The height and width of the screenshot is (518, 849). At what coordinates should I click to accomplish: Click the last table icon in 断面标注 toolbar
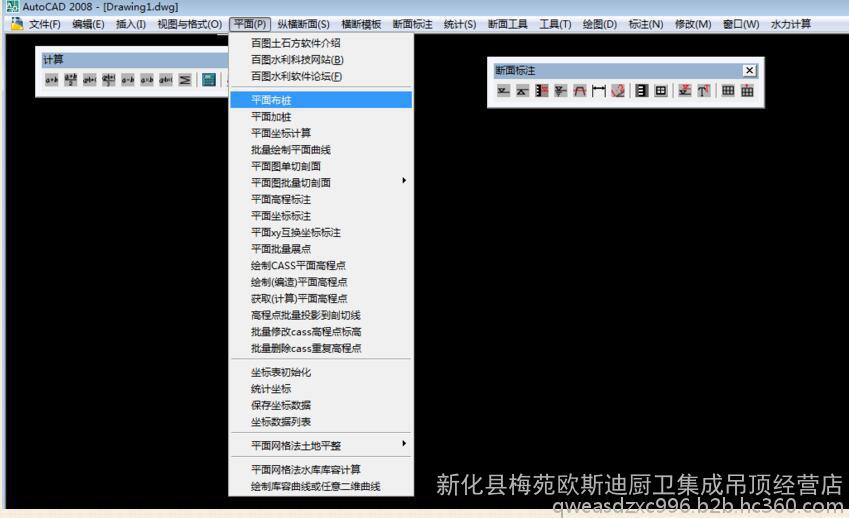coord(747,91)
